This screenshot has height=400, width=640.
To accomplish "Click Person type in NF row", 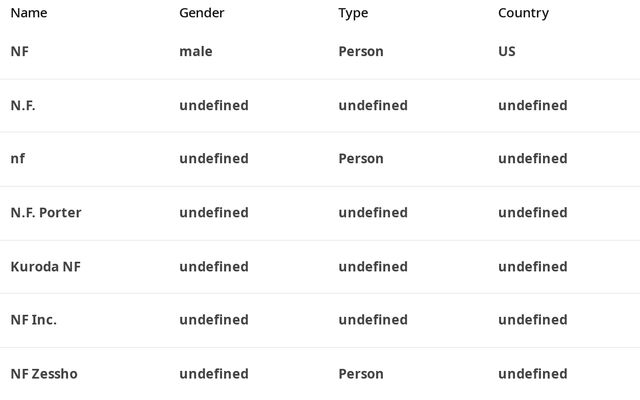I will (x=361, y=51).
